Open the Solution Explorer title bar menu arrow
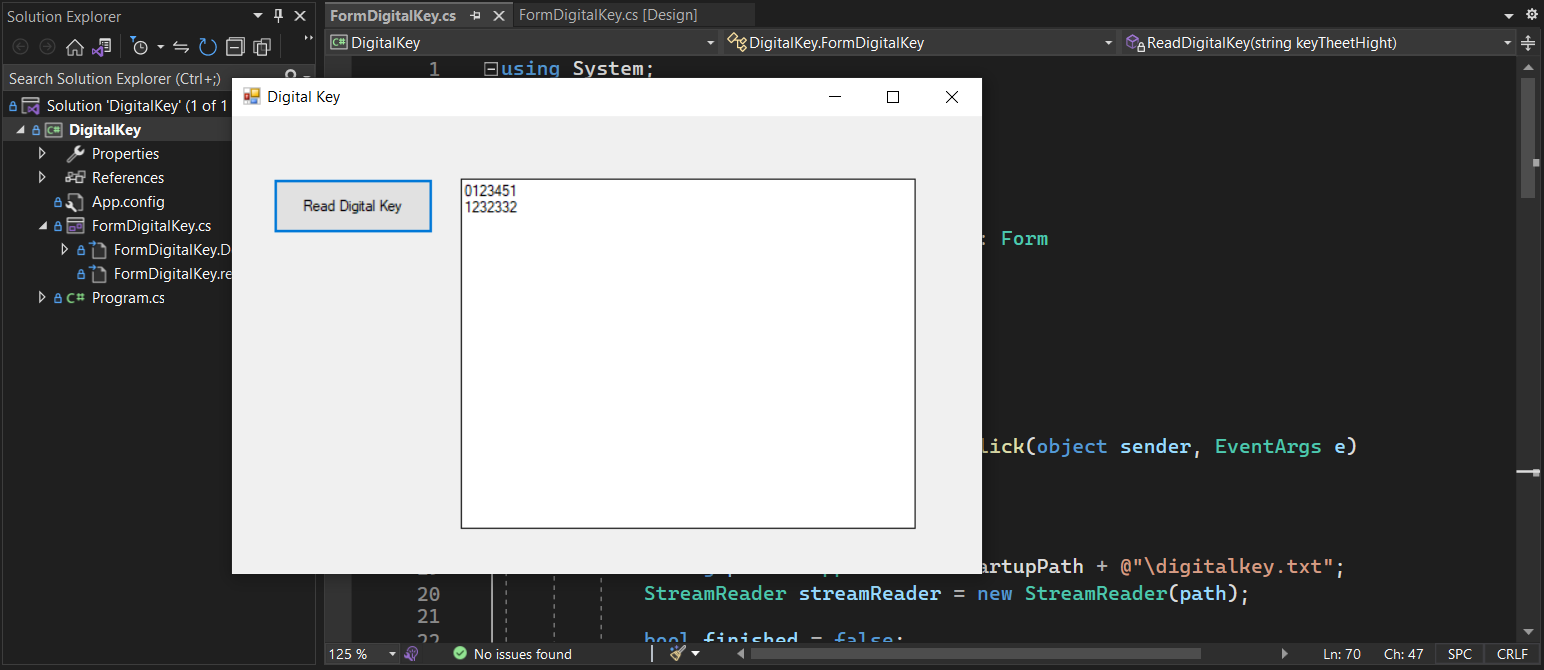1544x670 pixels. pyautogui.click(x=257, y=16)
